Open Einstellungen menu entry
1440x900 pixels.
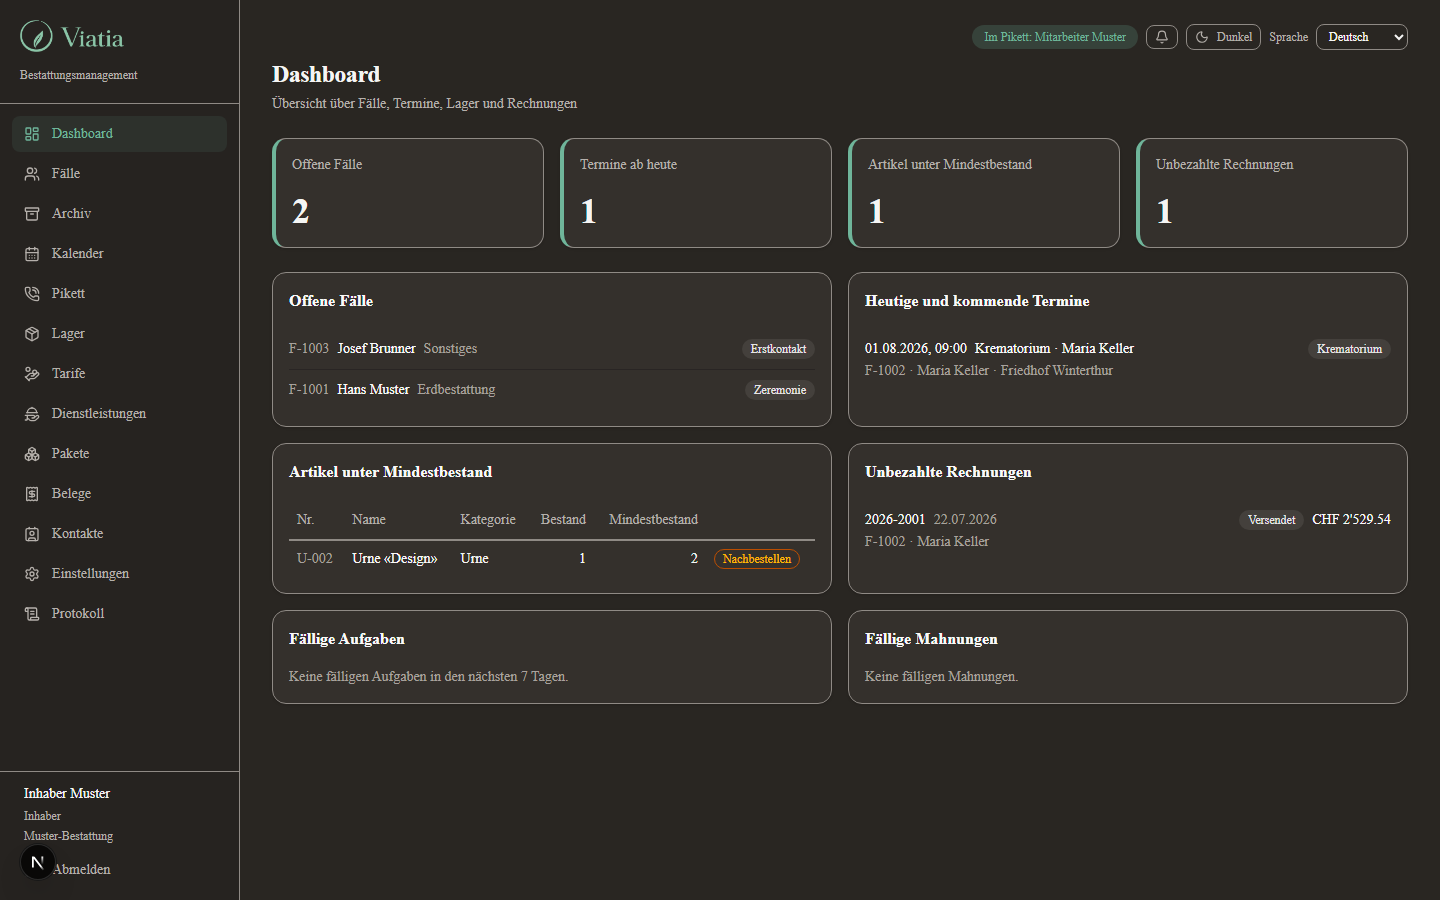tap(120, 574)
